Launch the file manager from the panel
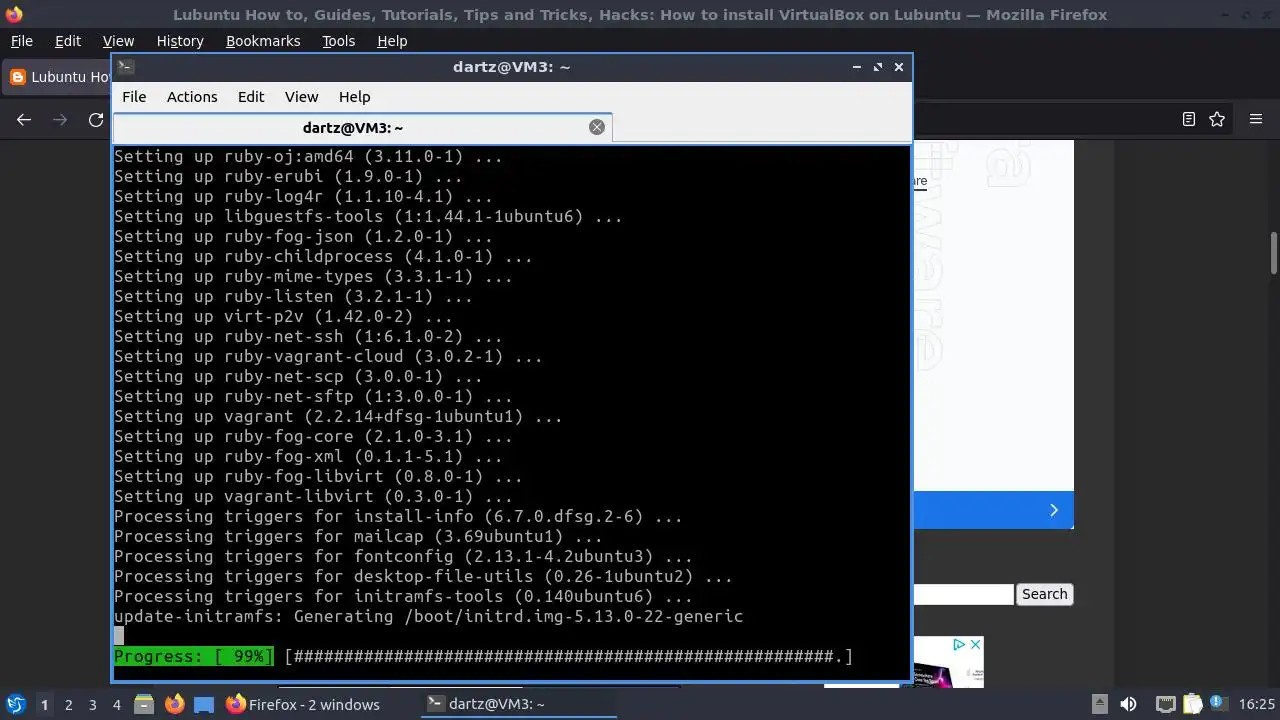Image resolution: width=1280 pixels, height=720 pixels. click(x=144, y=704)
